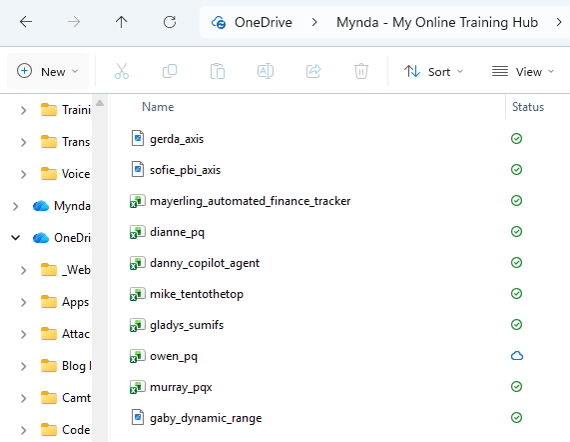Screen dimensions: 570x442
Task: Click the Copy icon in toolbar
Action: pyautogui.click(x=170, y=71)
